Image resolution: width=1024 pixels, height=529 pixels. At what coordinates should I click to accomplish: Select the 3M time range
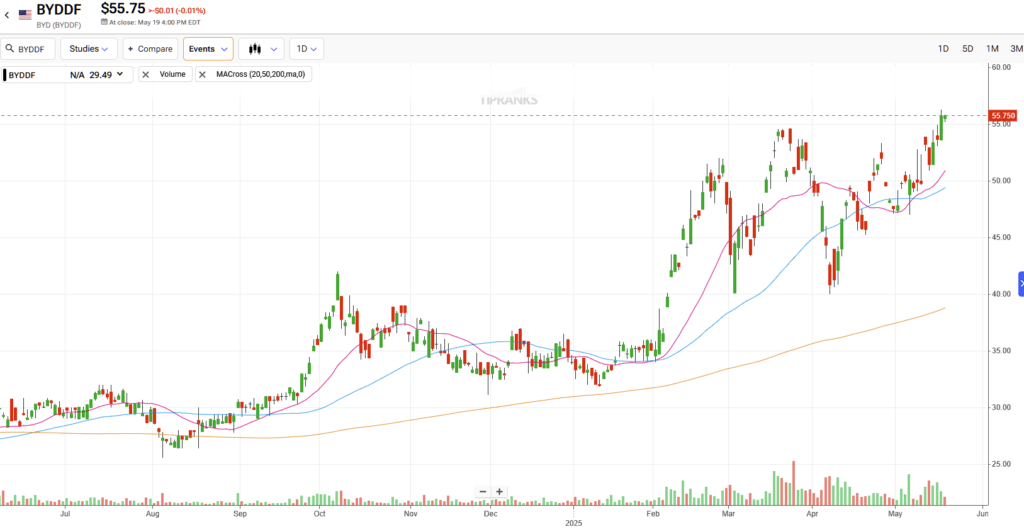(1016, 49)
